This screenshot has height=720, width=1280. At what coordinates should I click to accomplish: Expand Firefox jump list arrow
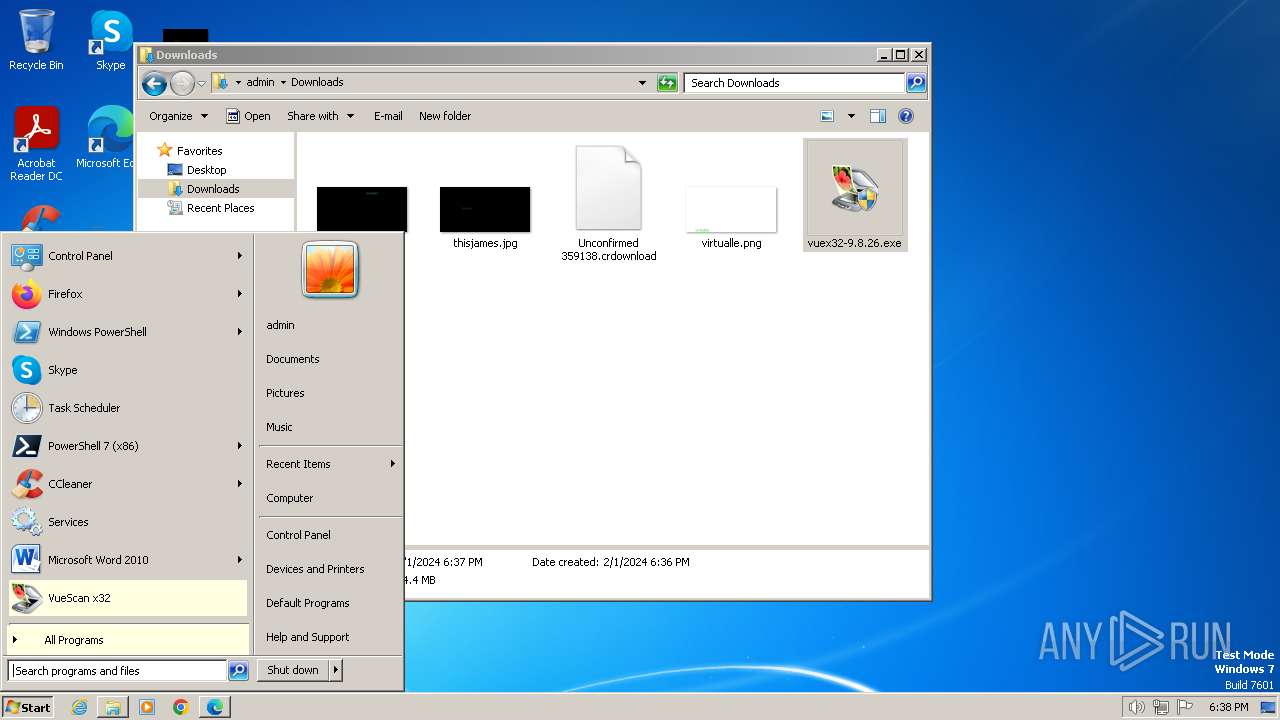click(240, 294)
